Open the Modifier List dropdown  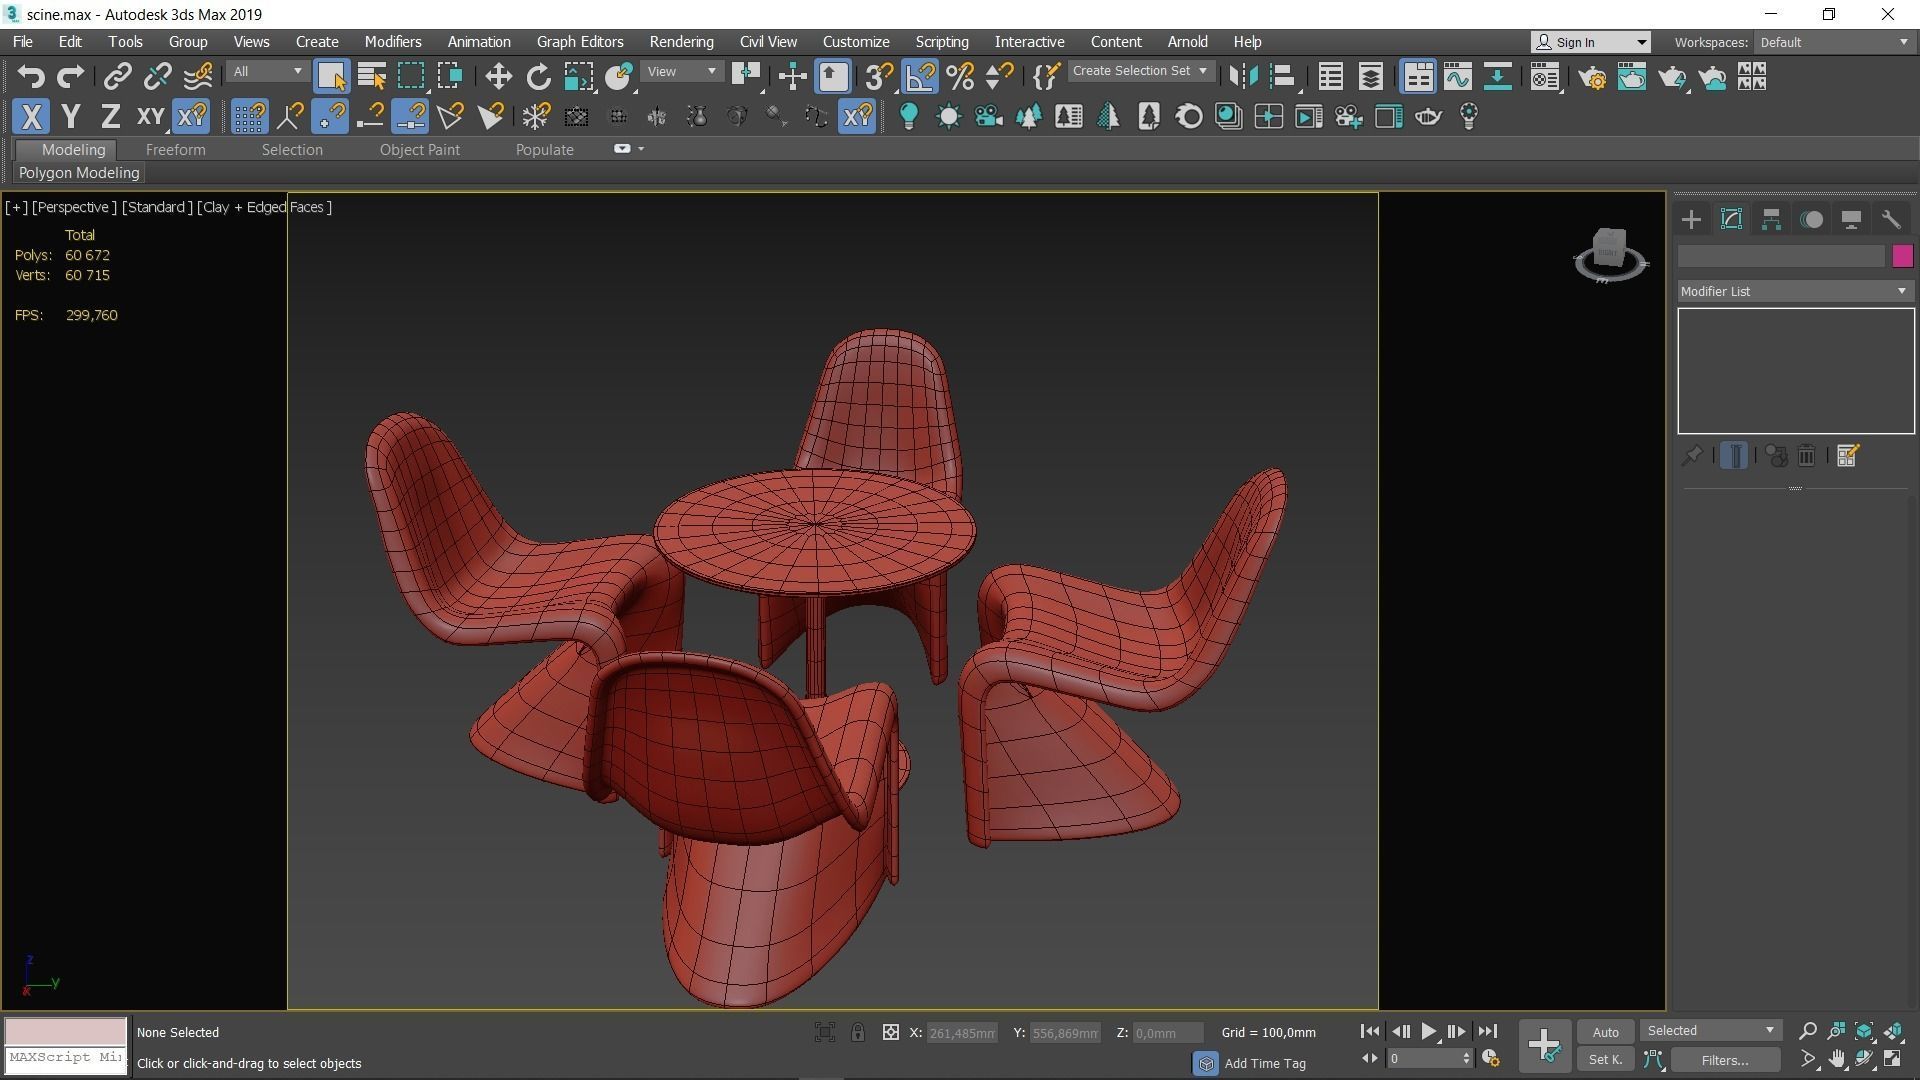tap(1795, 291)
